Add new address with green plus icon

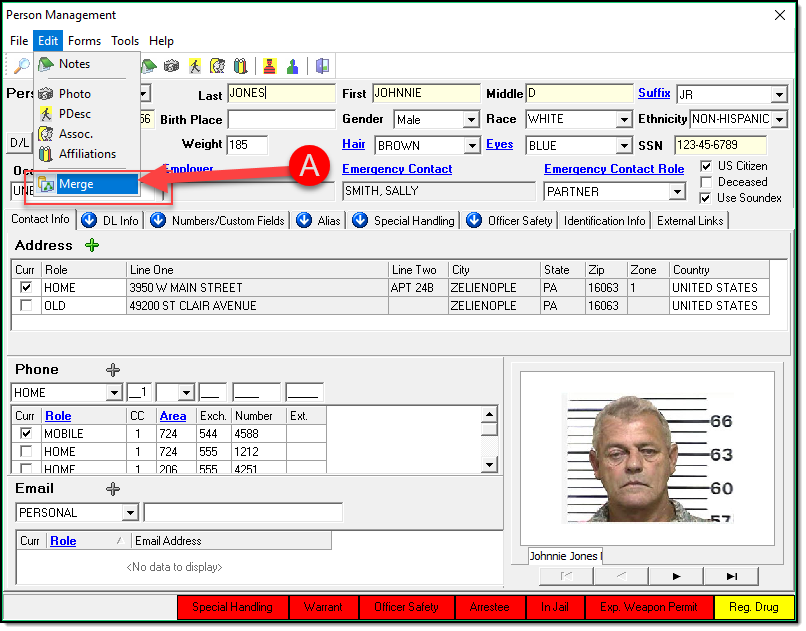92,245
